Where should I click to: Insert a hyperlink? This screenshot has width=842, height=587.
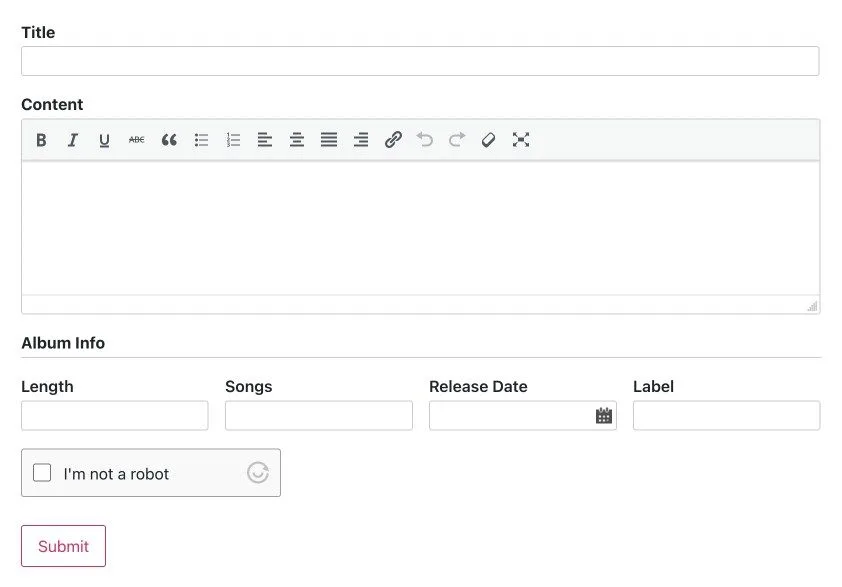393,140
